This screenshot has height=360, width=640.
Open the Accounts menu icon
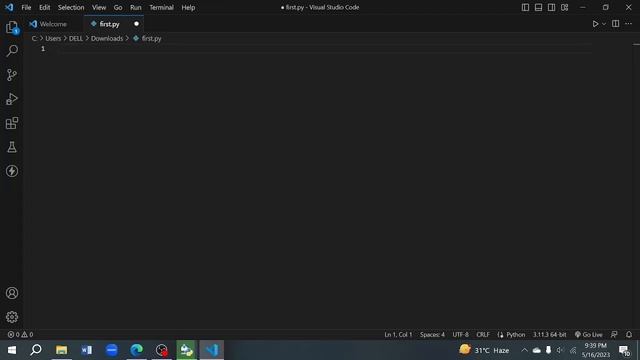click(x=12, y=293)
